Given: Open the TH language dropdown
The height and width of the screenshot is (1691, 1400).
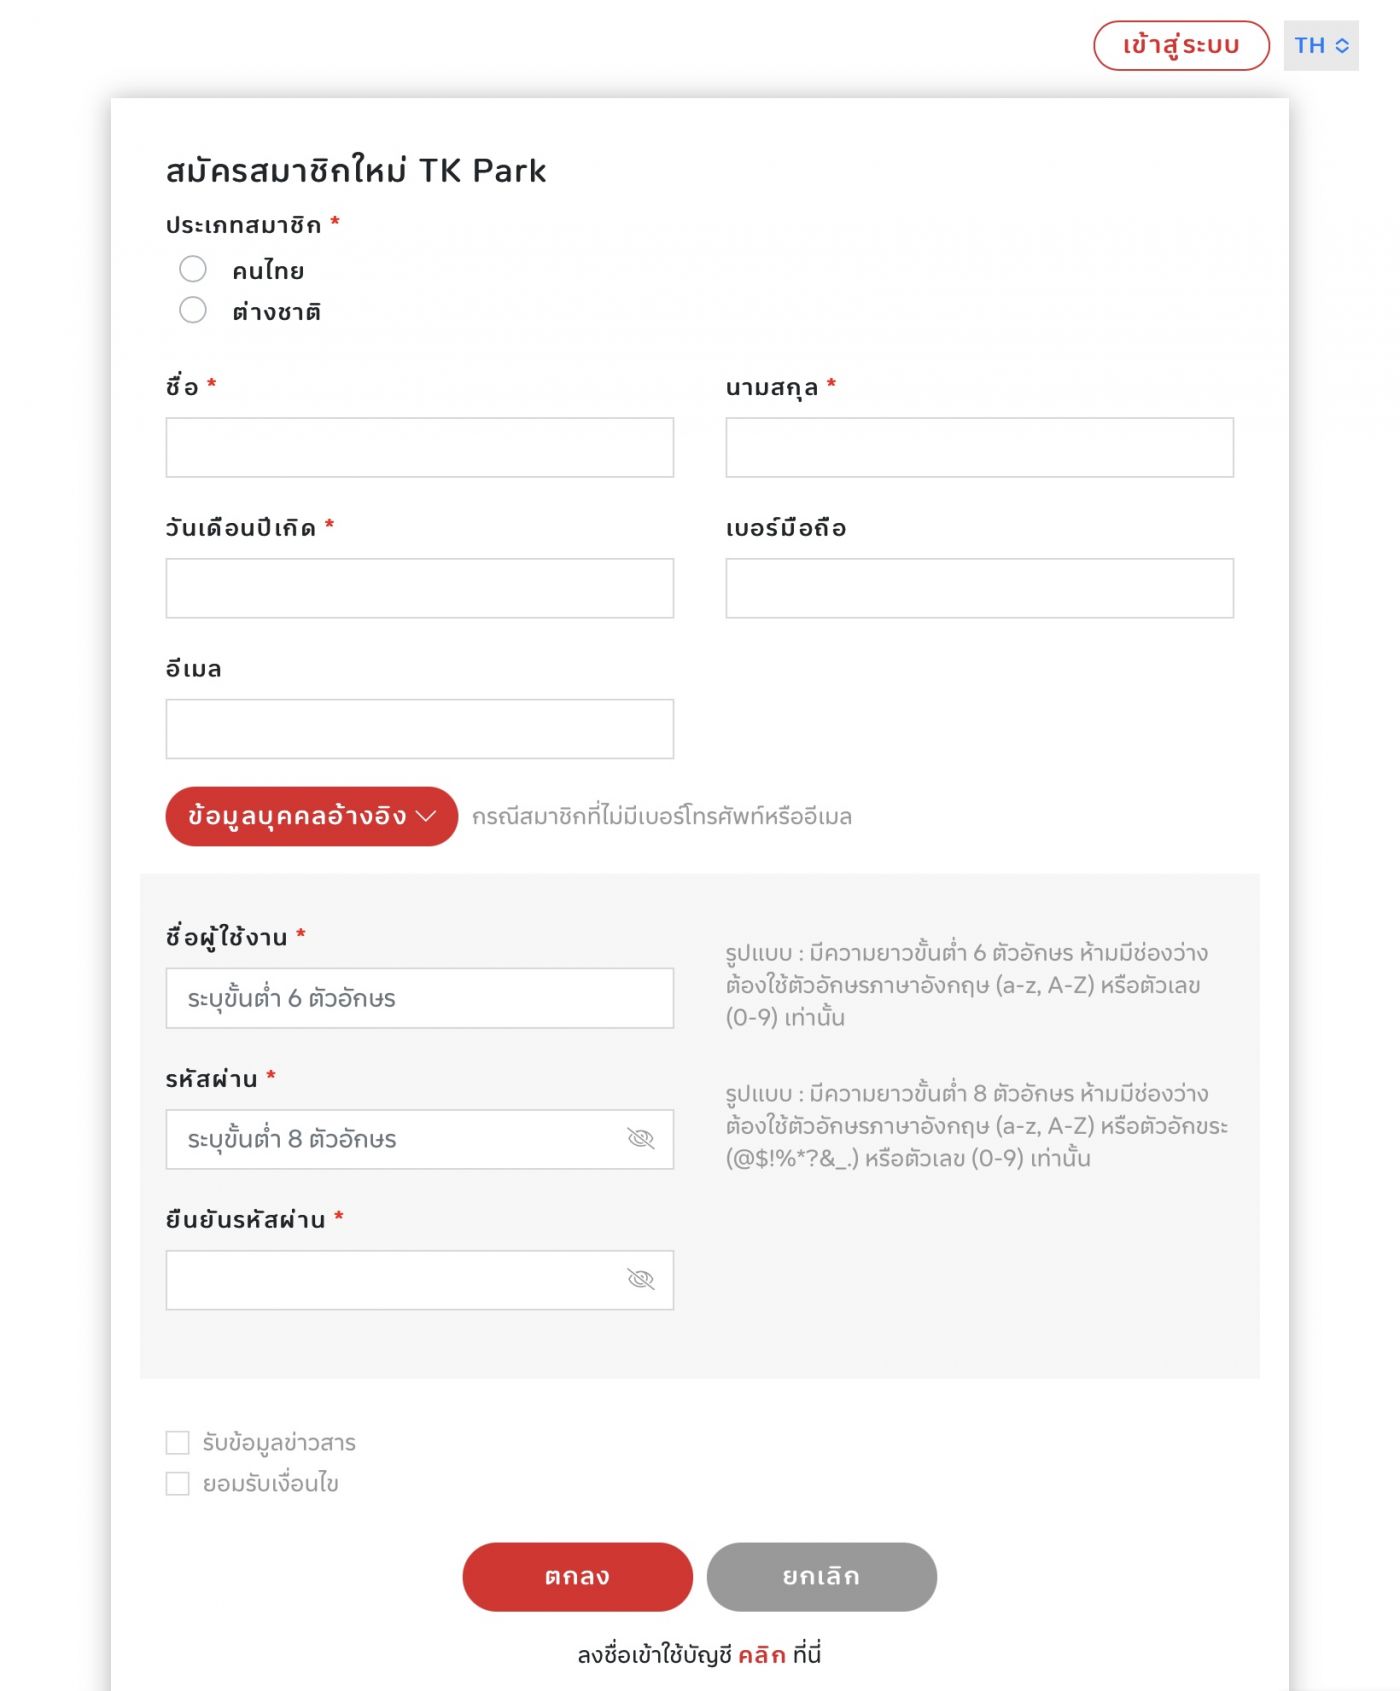Looking at the screenshot, I should pyautogui.click(x=1320, y=46).
